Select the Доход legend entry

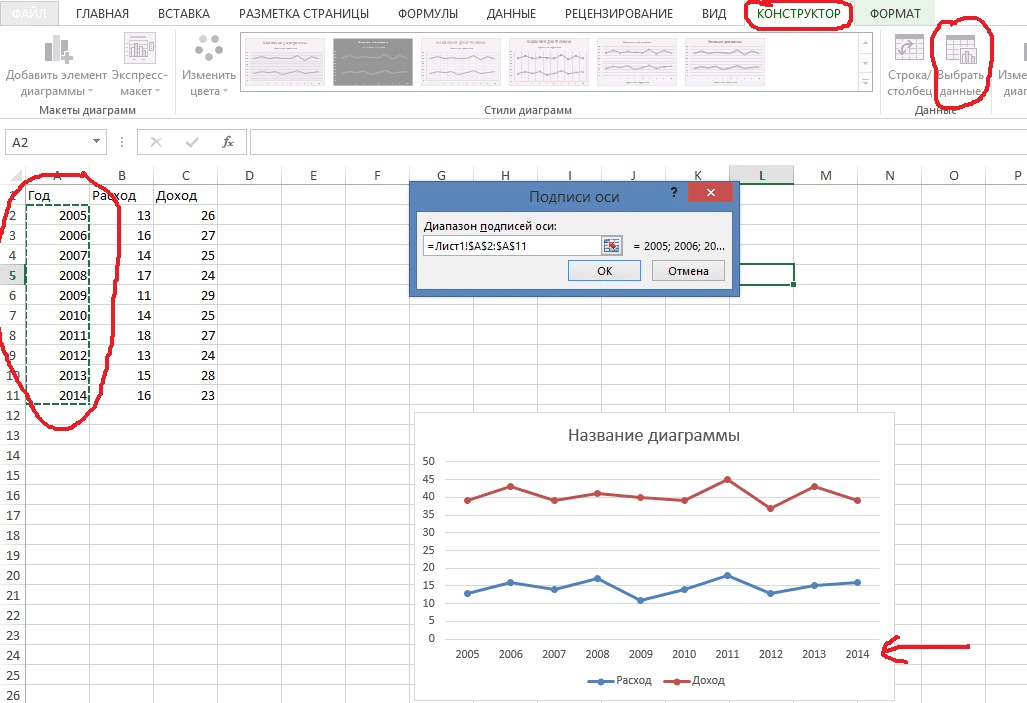click(694, 680)
